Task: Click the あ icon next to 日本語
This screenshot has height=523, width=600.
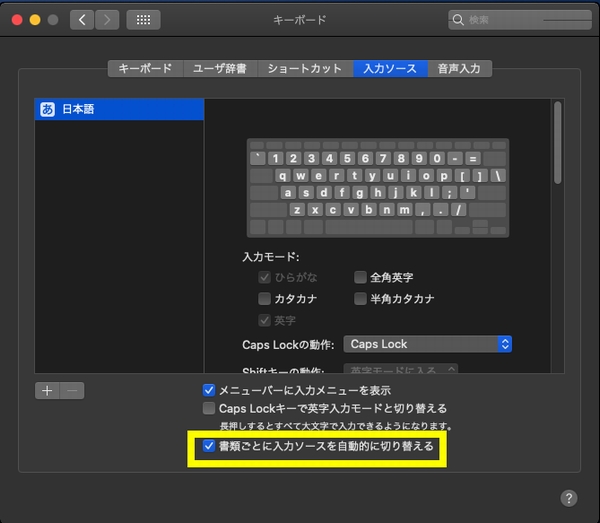Action: pos(47,109)
